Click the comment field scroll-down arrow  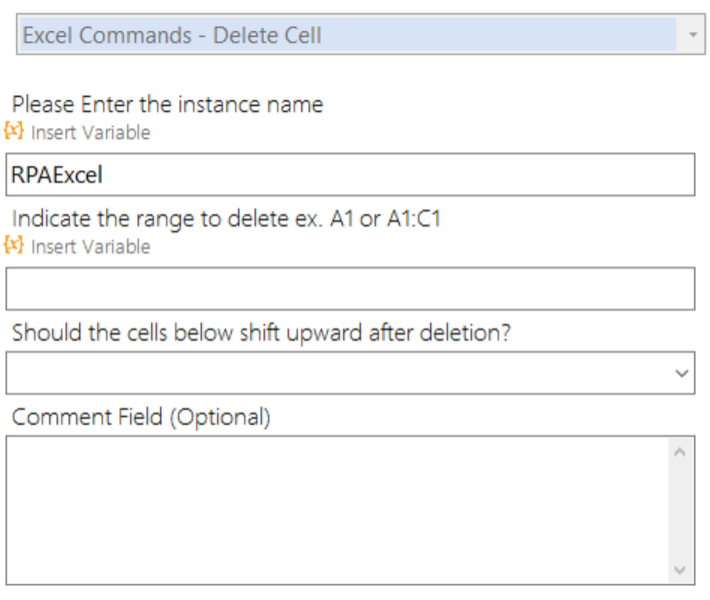[x=680, y=570]
